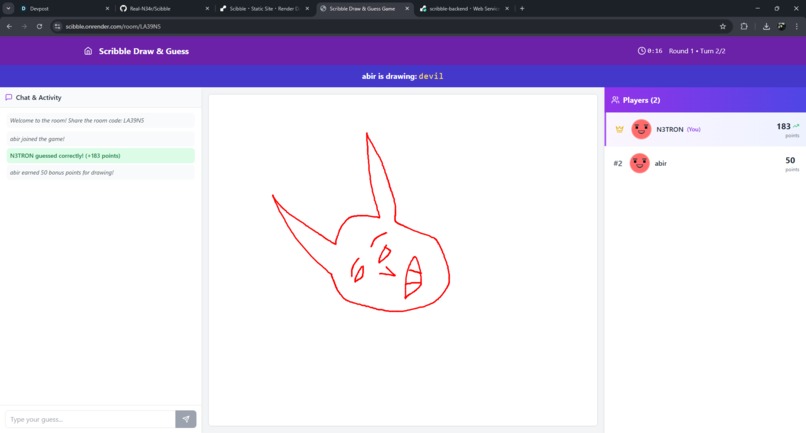Click the site info icon in address bar
Viewport: 806px width, 433px height.
point(58,26)
